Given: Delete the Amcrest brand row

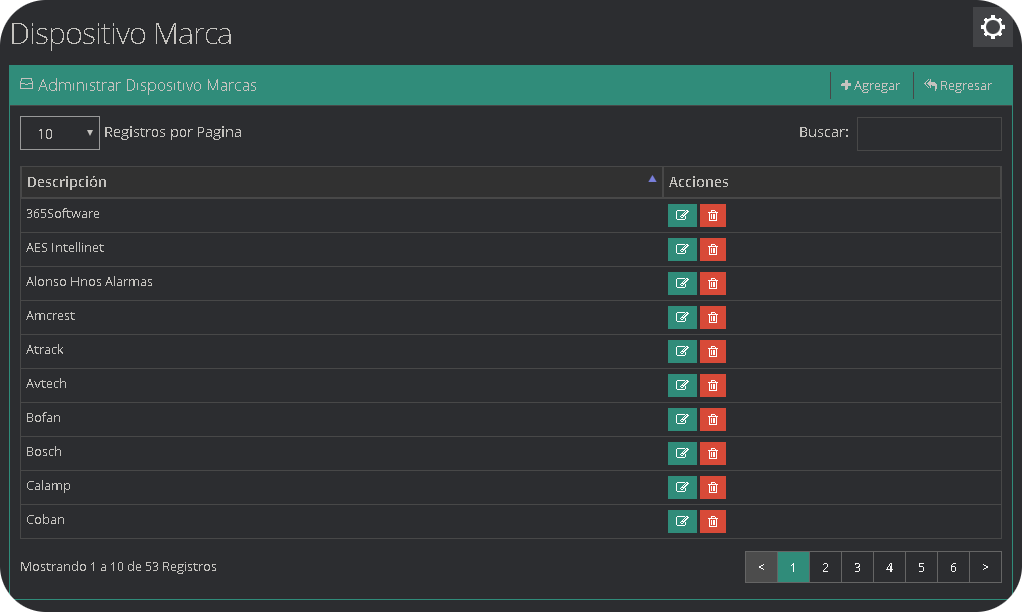Looking at the screenshot, I should coord(713,318).
